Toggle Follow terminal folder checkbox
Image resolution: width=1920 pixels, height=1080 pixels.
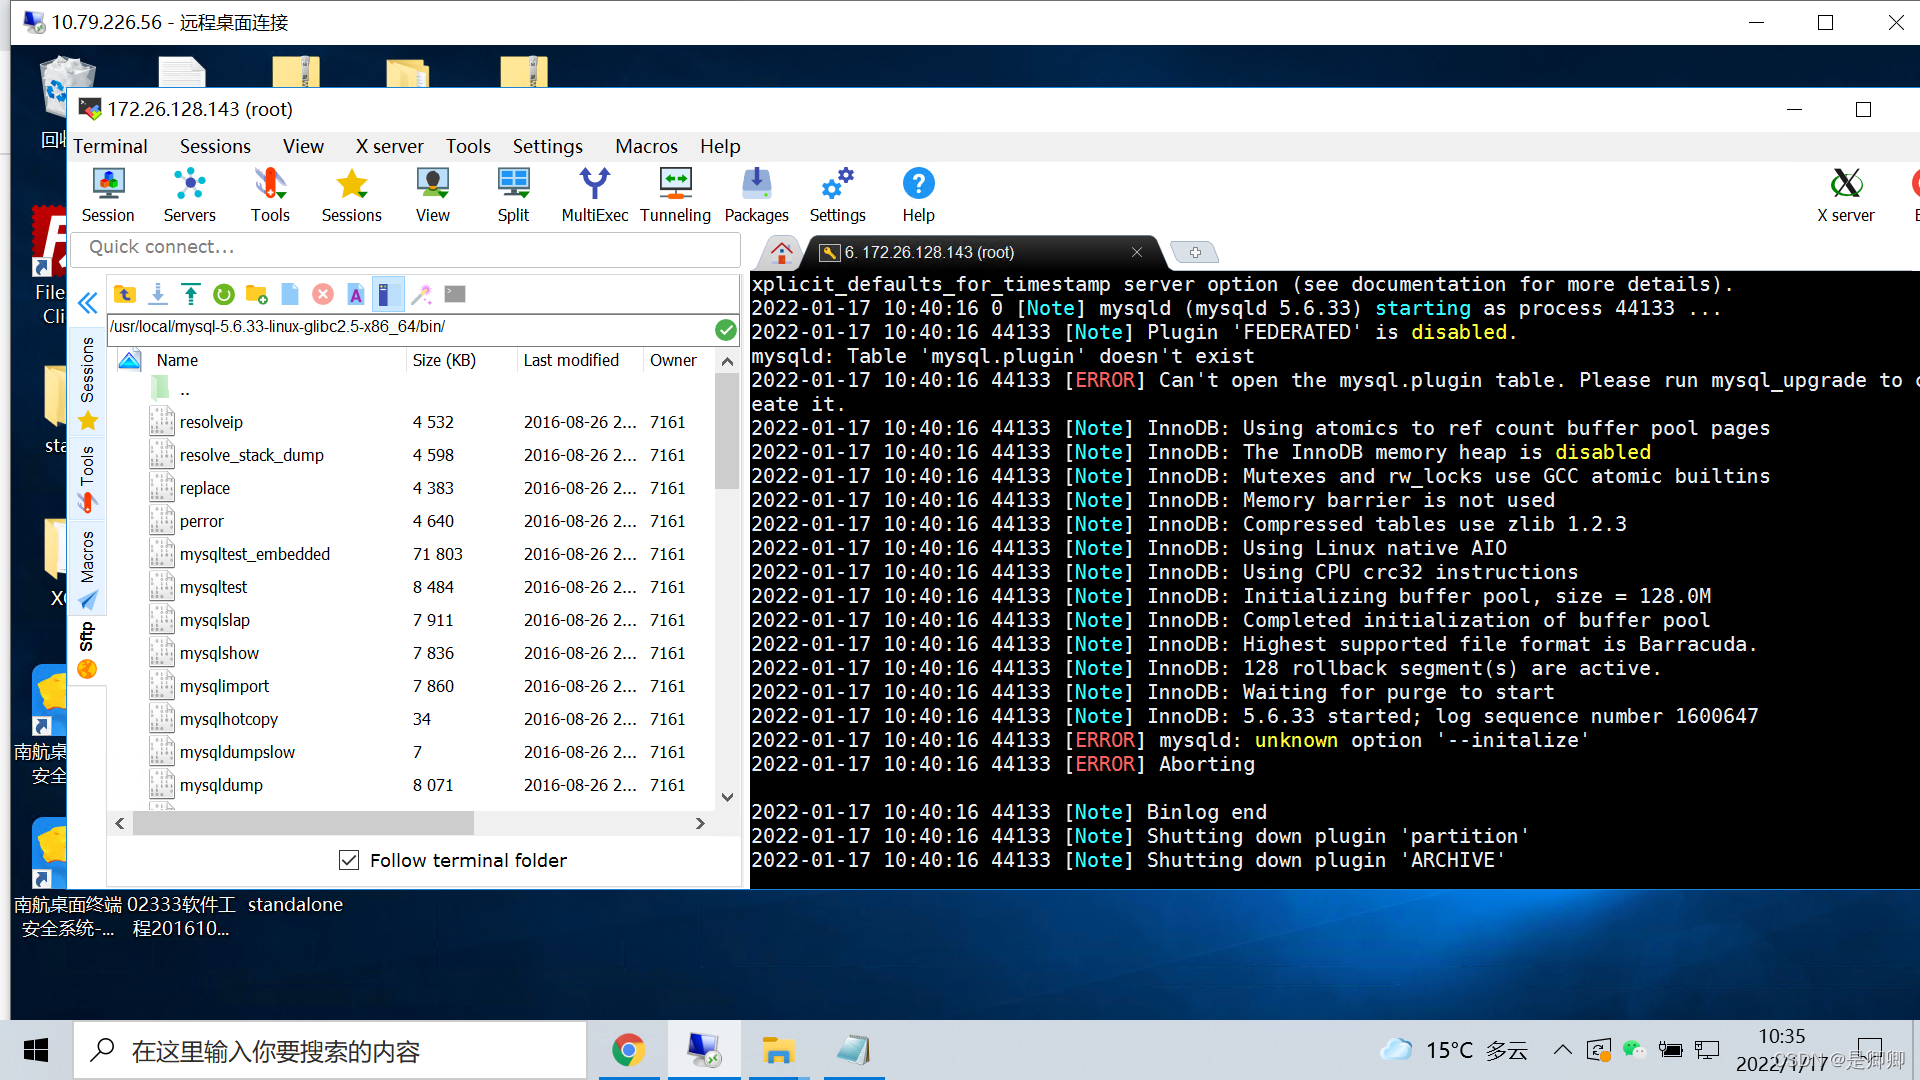(x=349, y=860)
